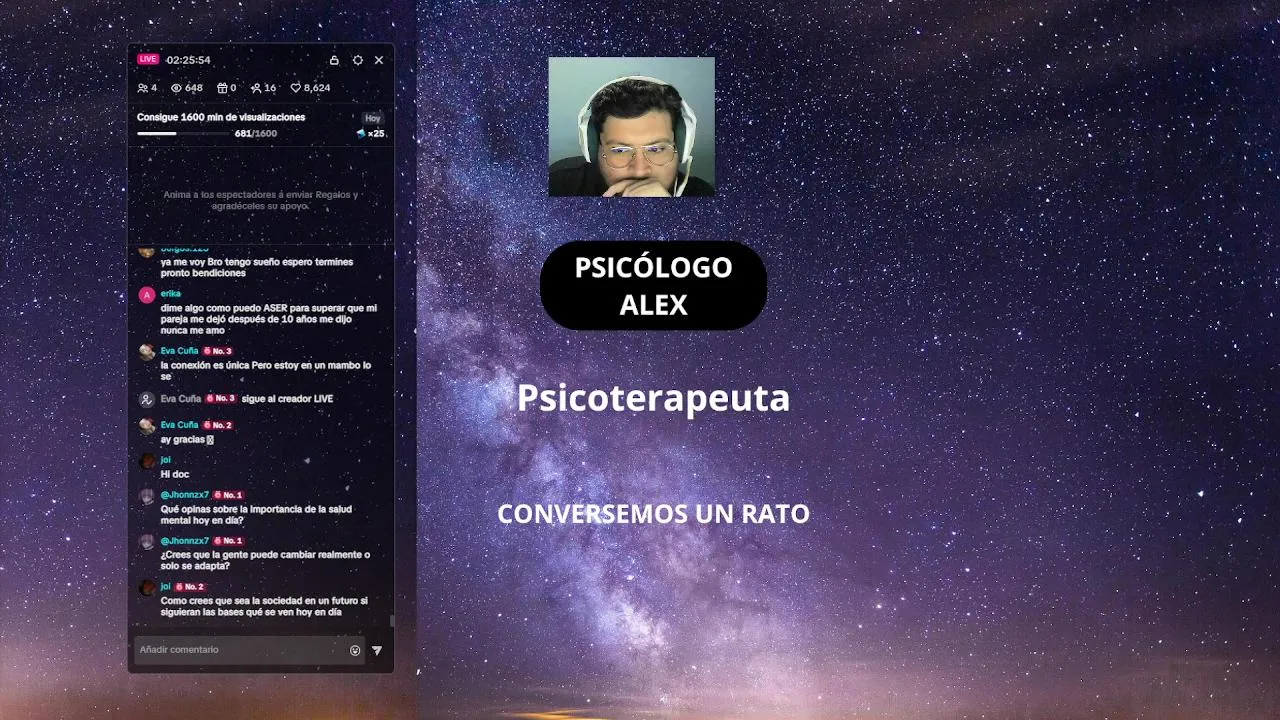
Task: Click the No. 2 badge above ay gracias
Action: pyautogui.click(x=217, y=425)
